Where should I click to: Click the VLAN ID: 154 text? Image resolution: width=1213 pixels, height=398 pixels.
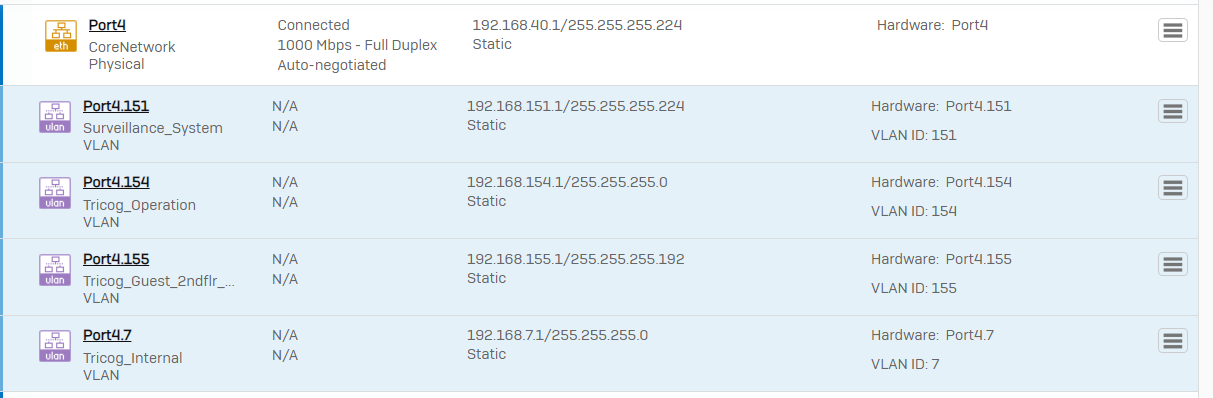click(x=914, y=211)
